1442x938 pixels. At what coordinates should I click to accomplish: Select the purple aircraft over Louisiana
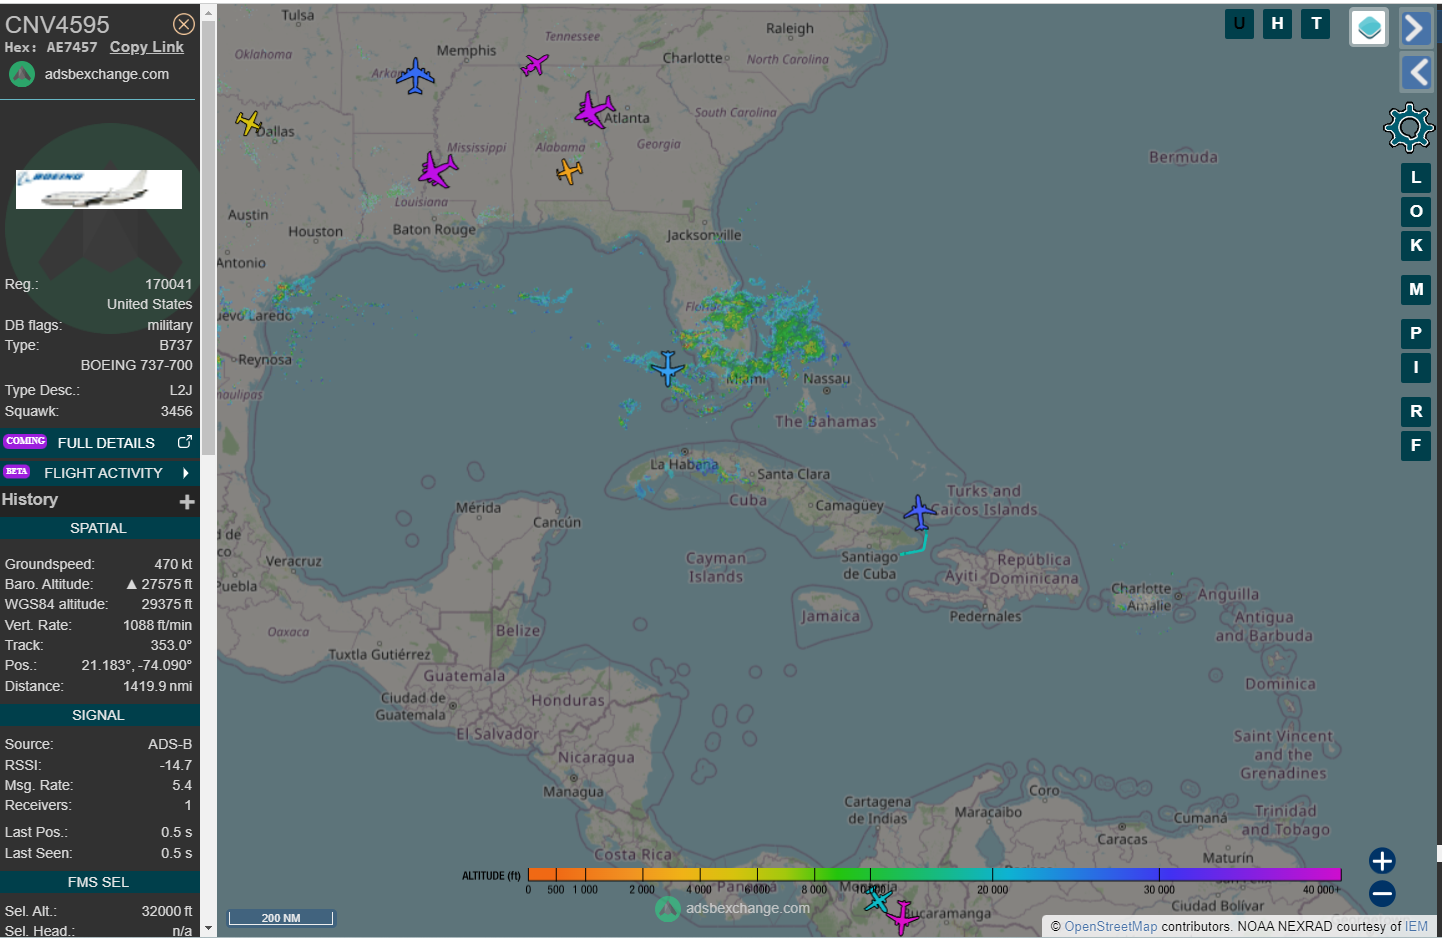pyautogui.click(x=437, y=170)
